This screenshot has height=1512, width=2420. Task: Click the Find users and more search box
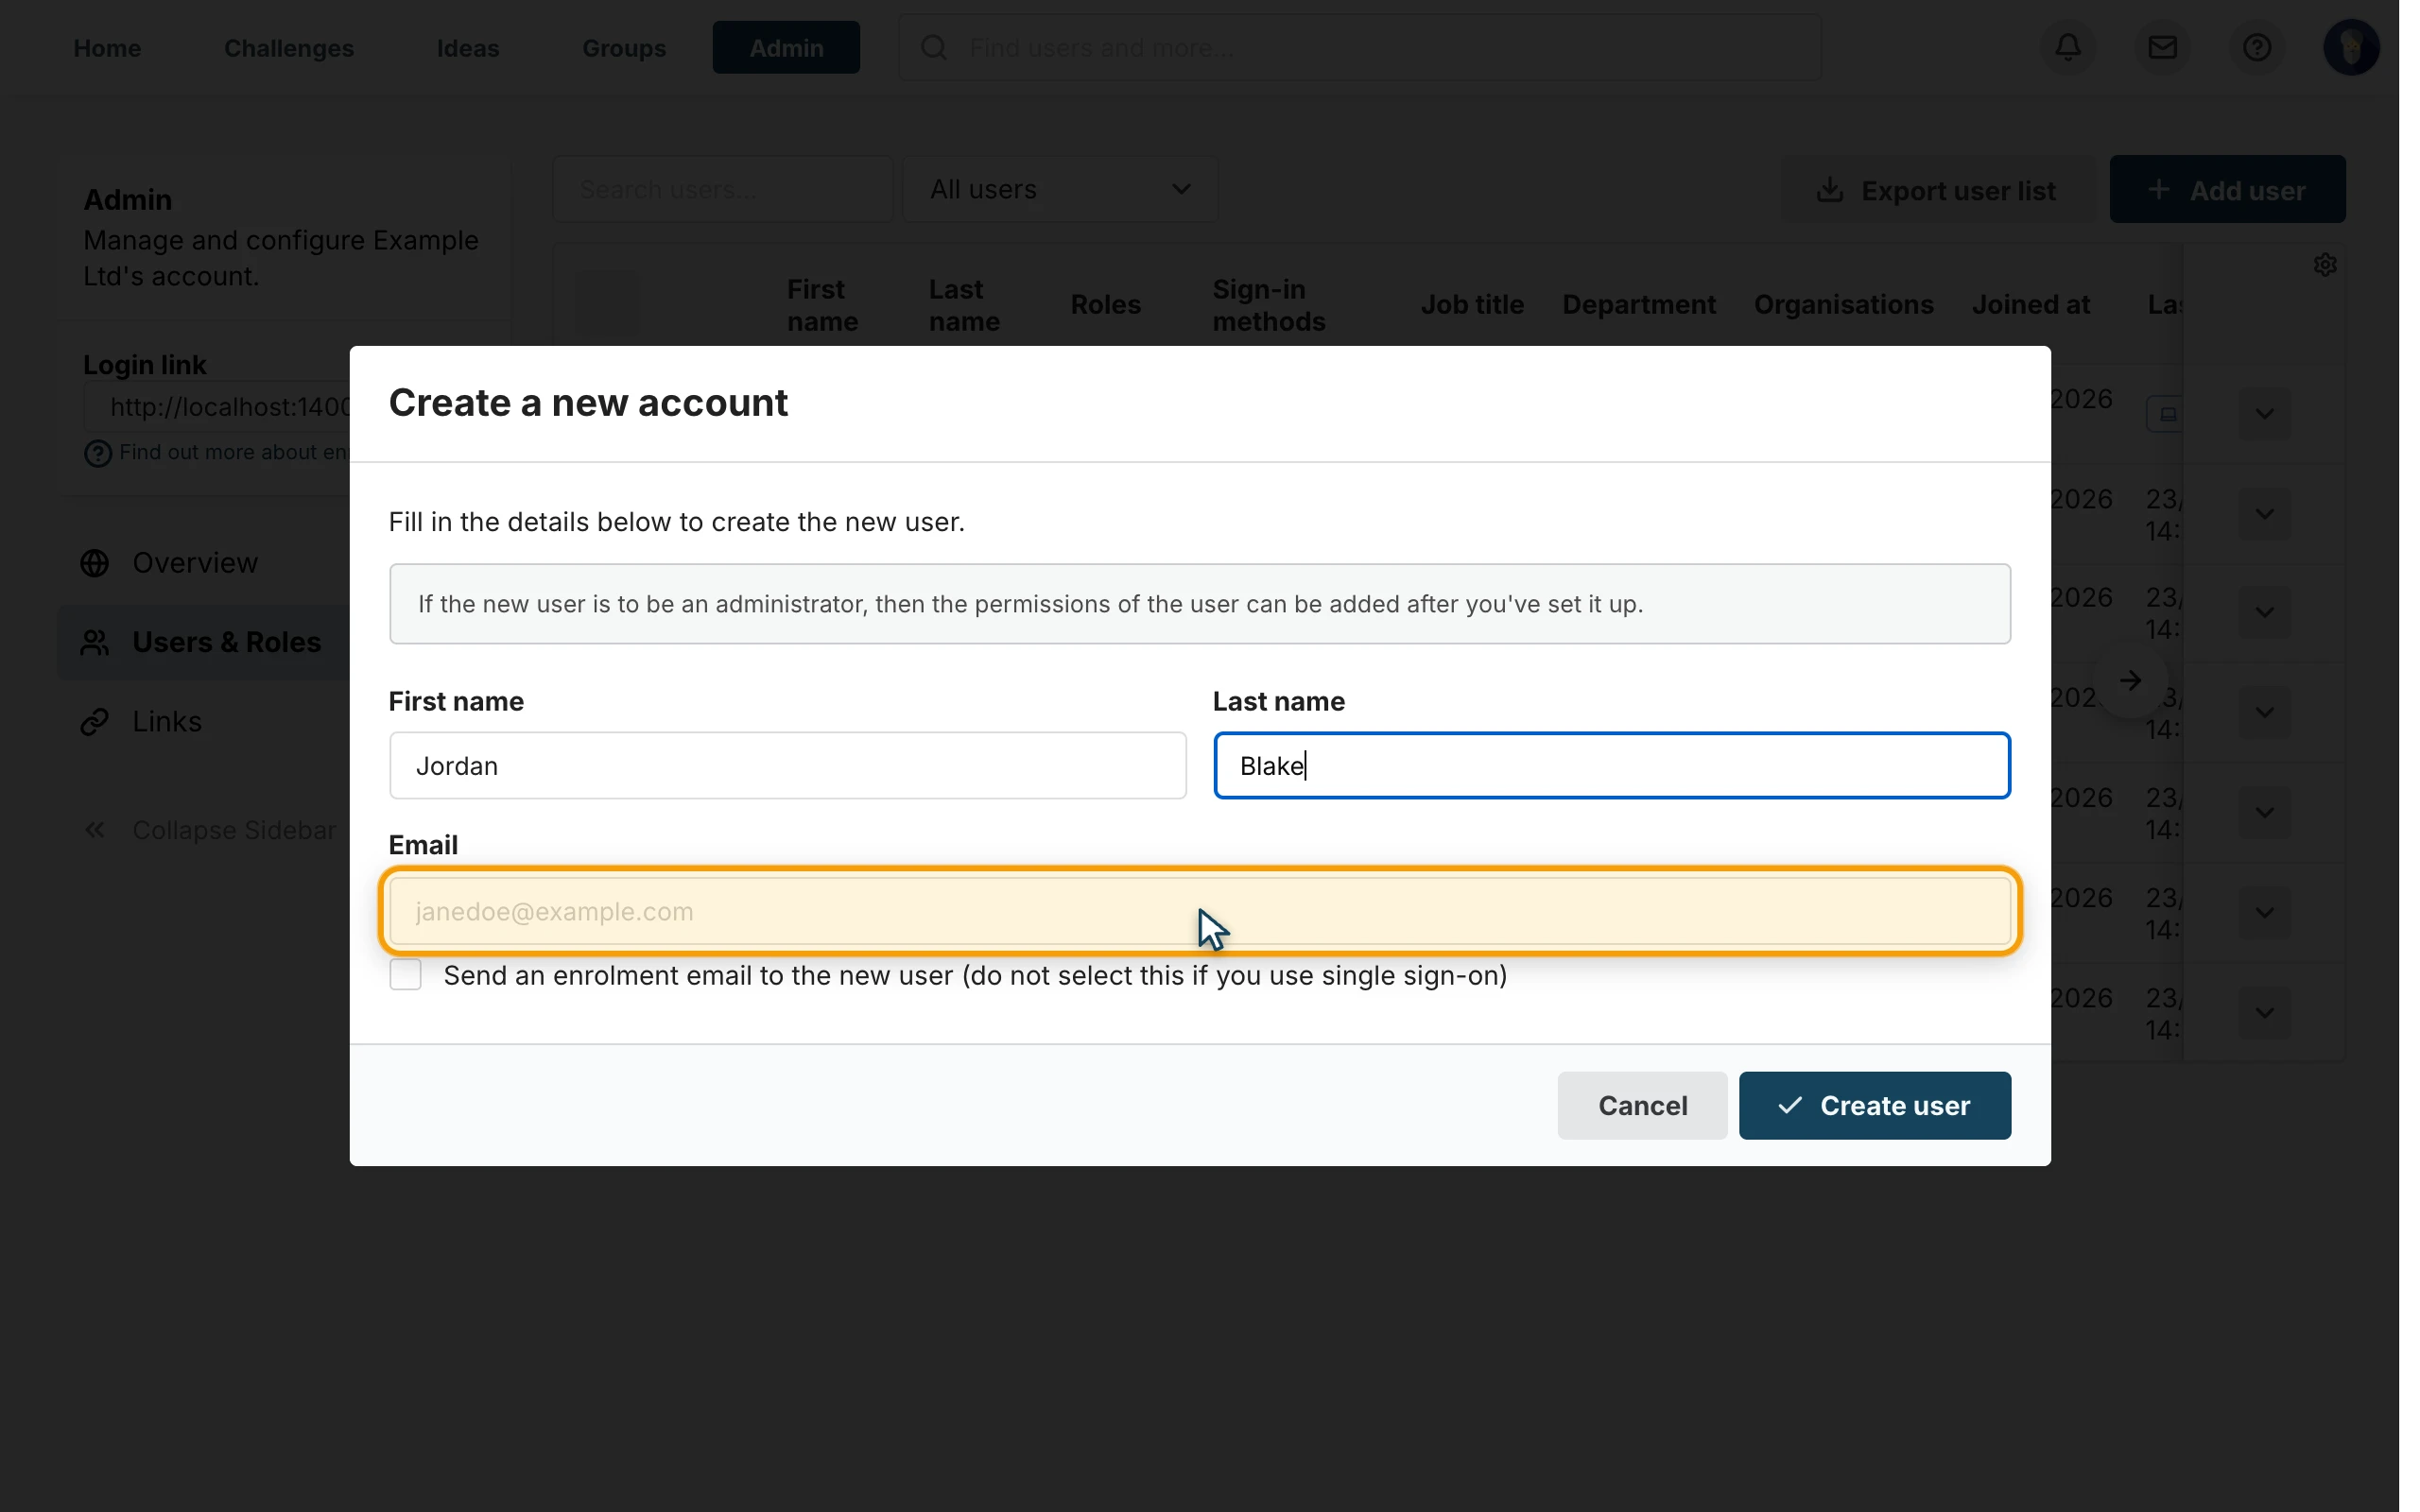1359,47
